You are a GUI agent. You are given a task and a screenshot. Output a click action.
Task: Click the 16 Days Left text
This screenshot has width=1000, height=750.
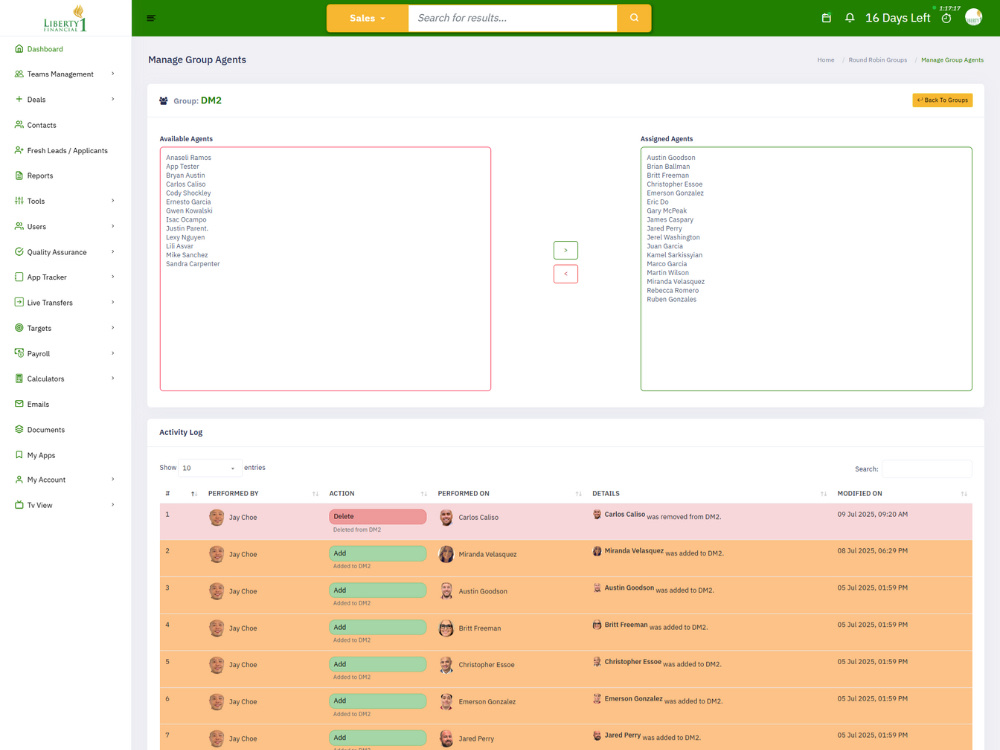pos(897,18)
